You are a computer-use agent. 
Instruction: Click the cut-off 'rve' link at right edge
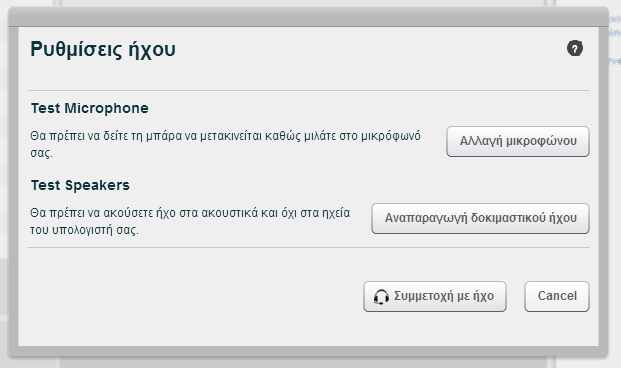click(x=615, y=61)
